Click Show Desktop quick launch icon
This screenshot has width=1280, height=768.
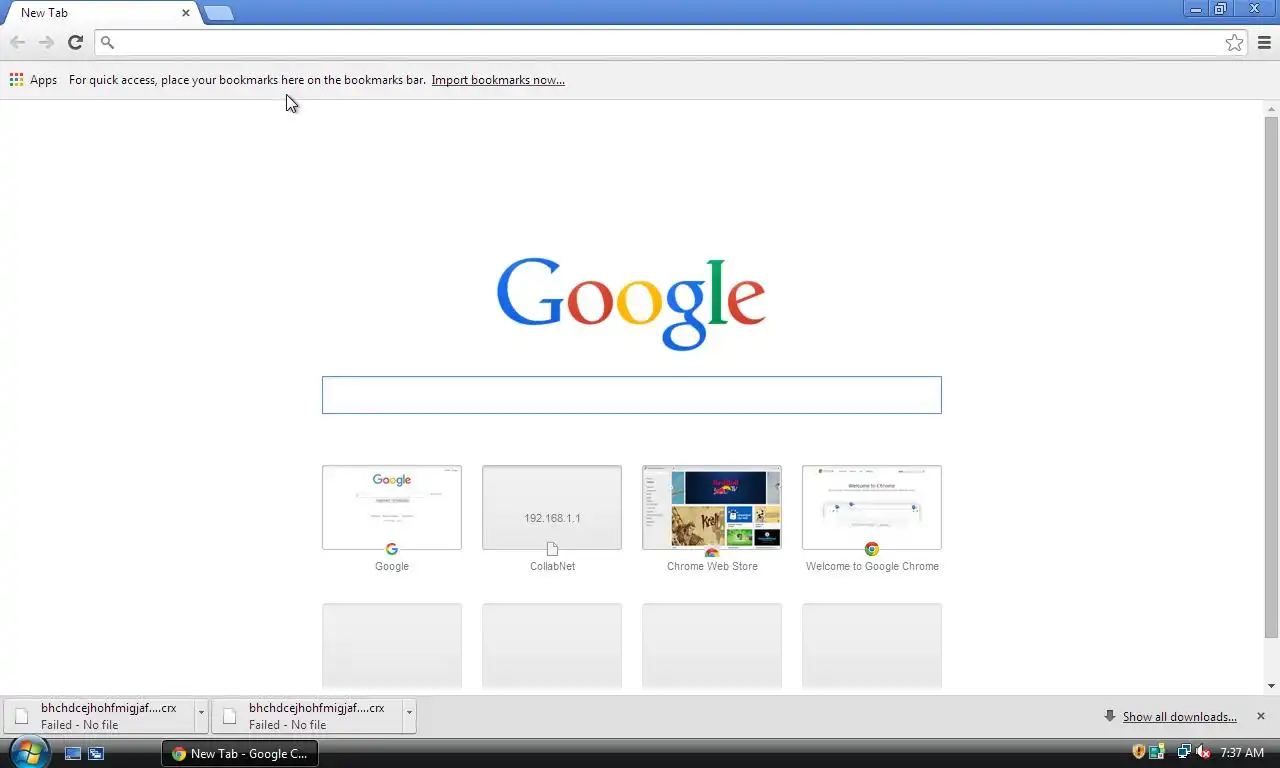(x=73, y=753)
